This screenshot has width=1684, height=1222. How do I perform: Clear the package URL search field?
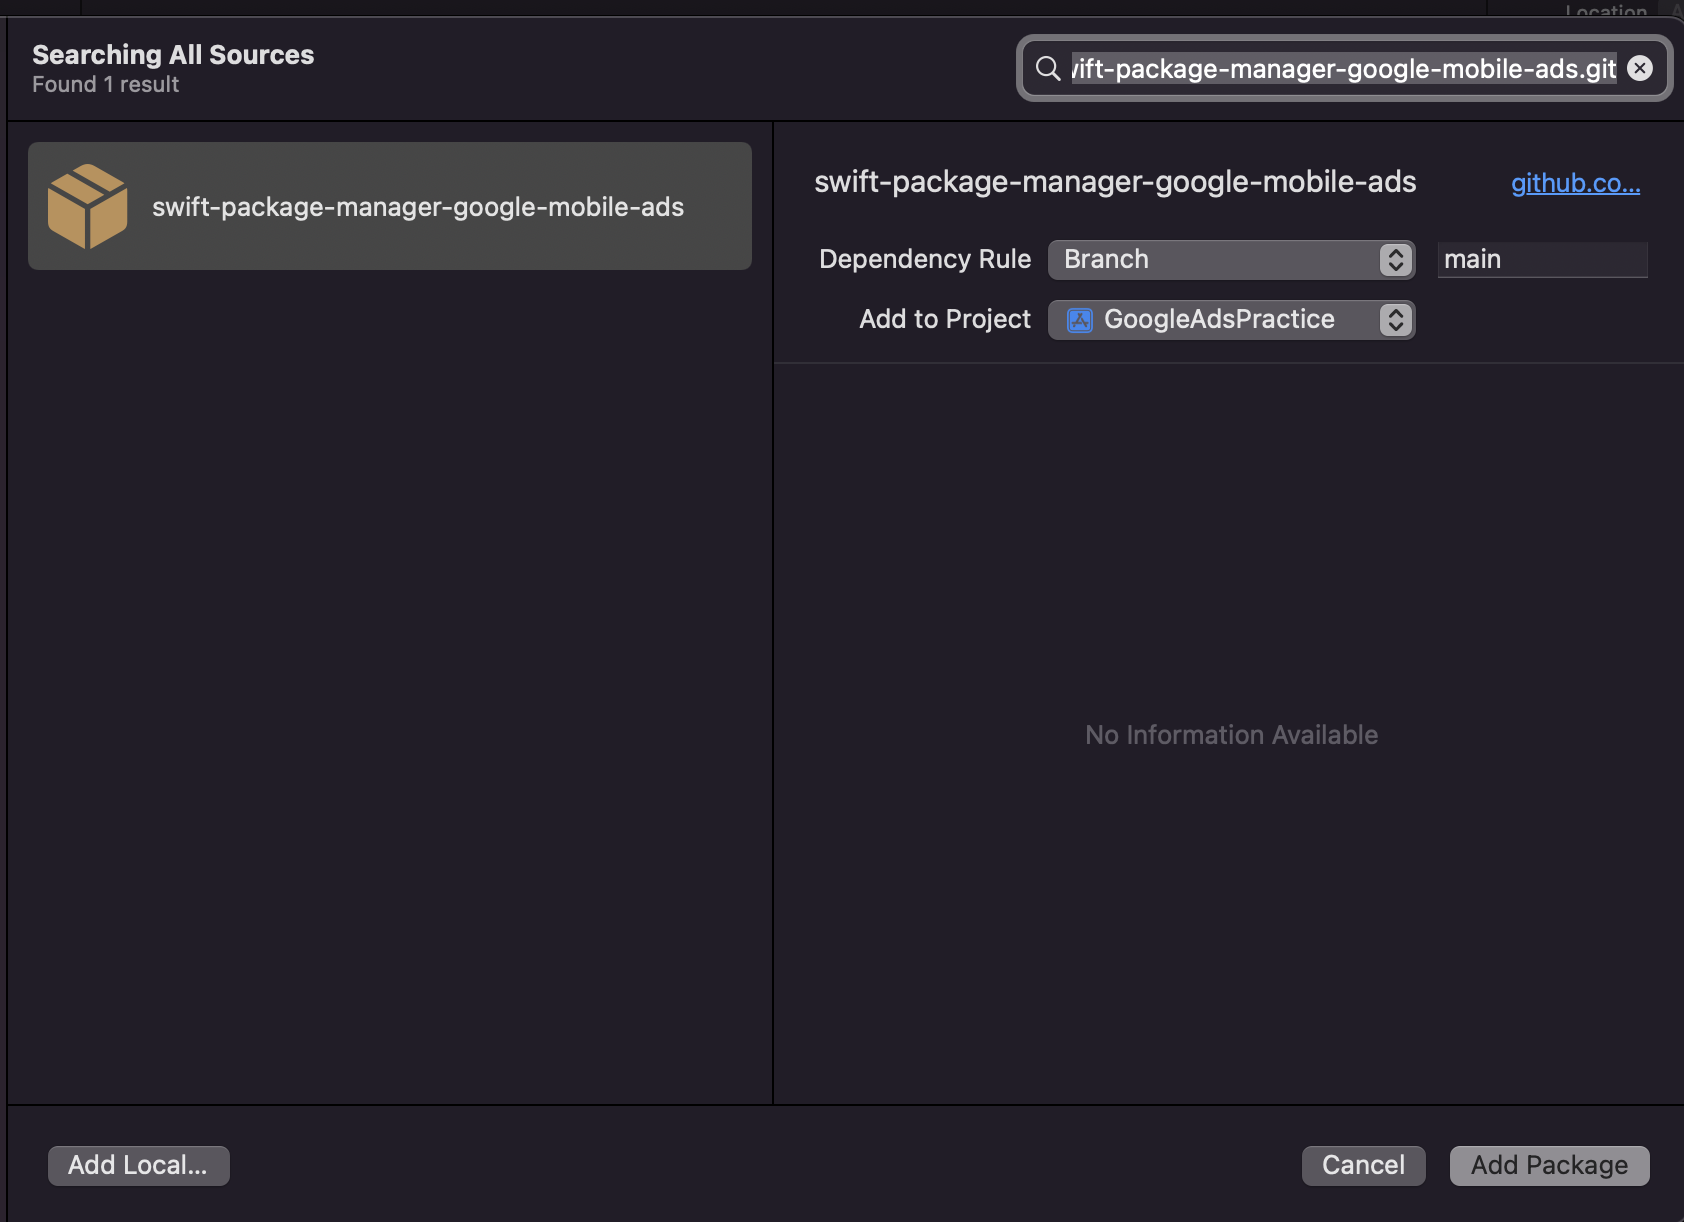coord(1640,68)
